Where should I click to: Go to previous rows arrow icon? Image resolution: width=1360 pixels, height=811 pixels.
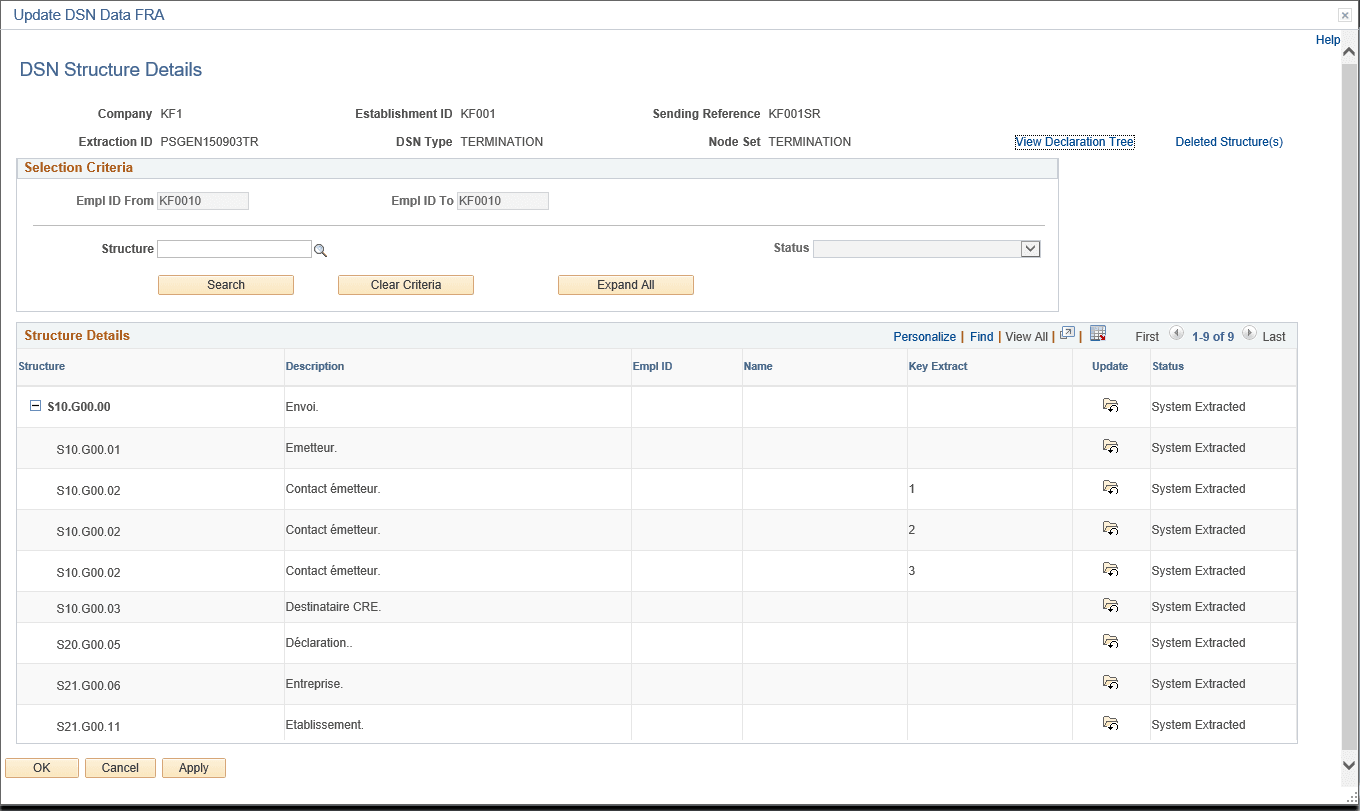[1176, 334]
